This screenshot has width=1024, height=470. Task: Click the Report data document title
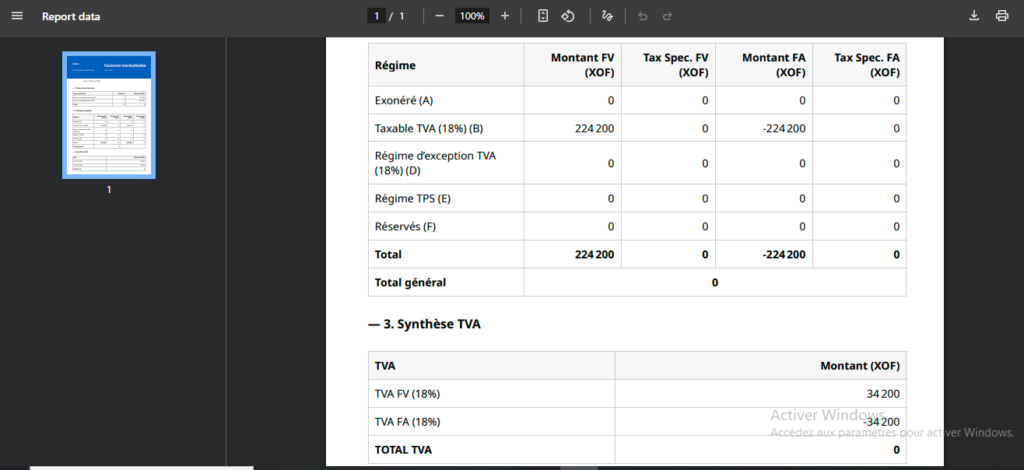(71, 17)
